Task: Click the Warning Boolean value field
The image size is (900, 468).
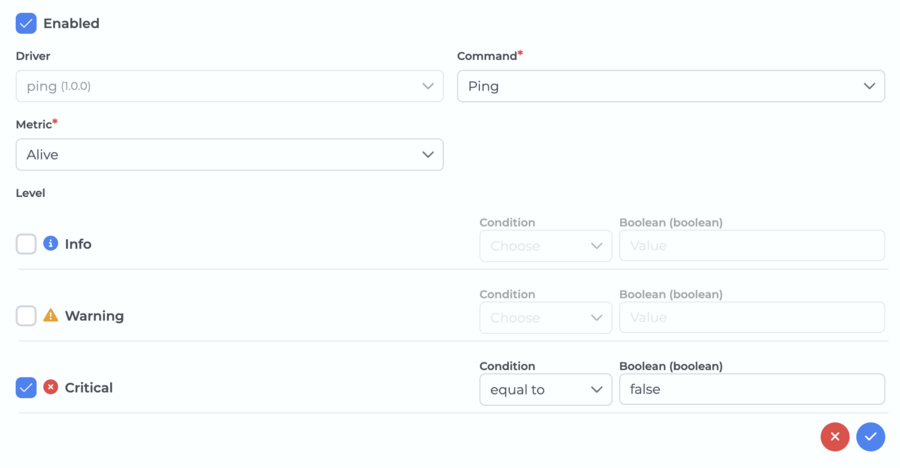Action: (752, 318)
